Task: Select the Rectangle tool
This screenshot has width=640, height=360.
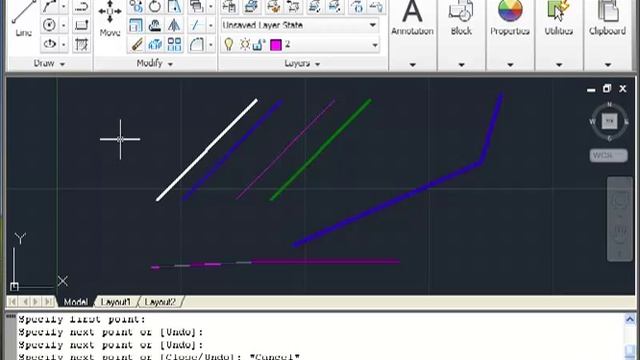Action: (x=81, y=25)
